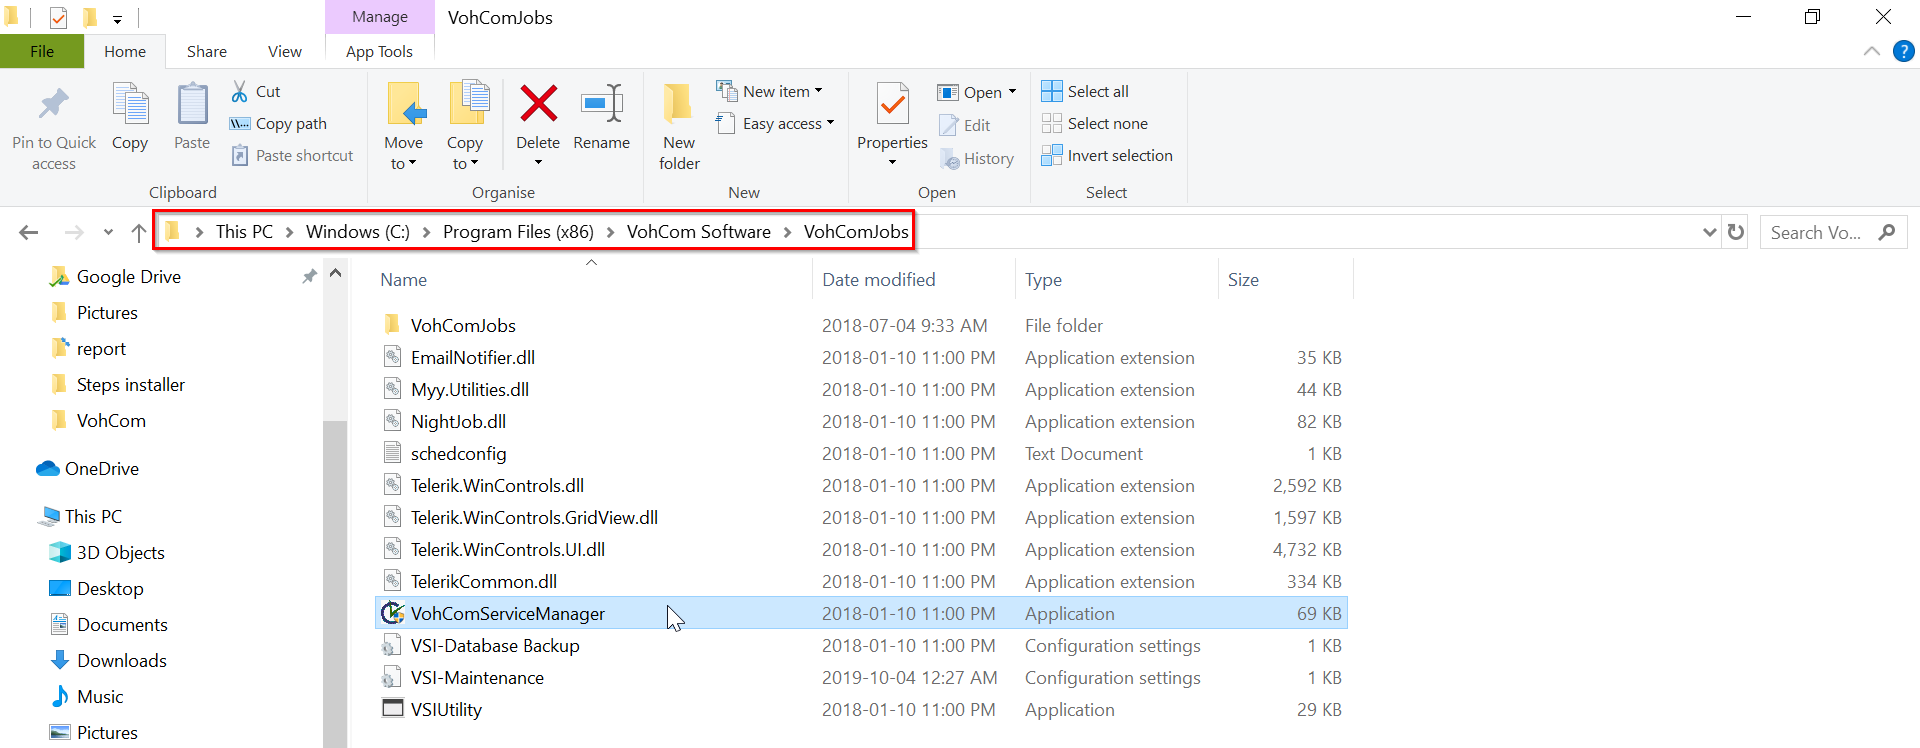This screenshot has width=1920, height=748.
Task: Open the App Tools tab
Action: click(379, 51)
